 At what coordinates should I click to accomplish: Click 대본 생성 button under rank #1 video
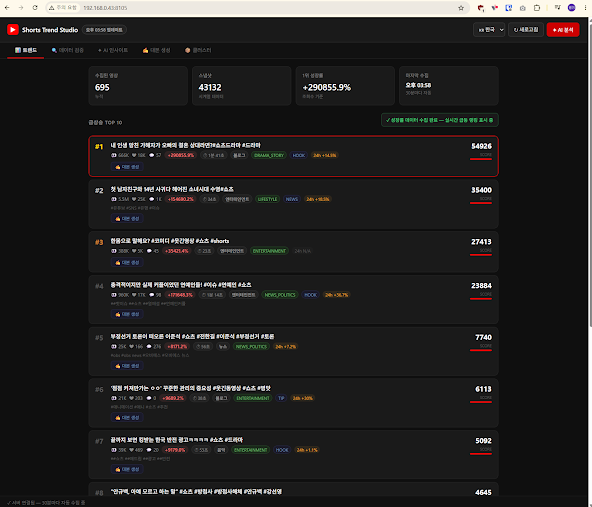(127, 167)
